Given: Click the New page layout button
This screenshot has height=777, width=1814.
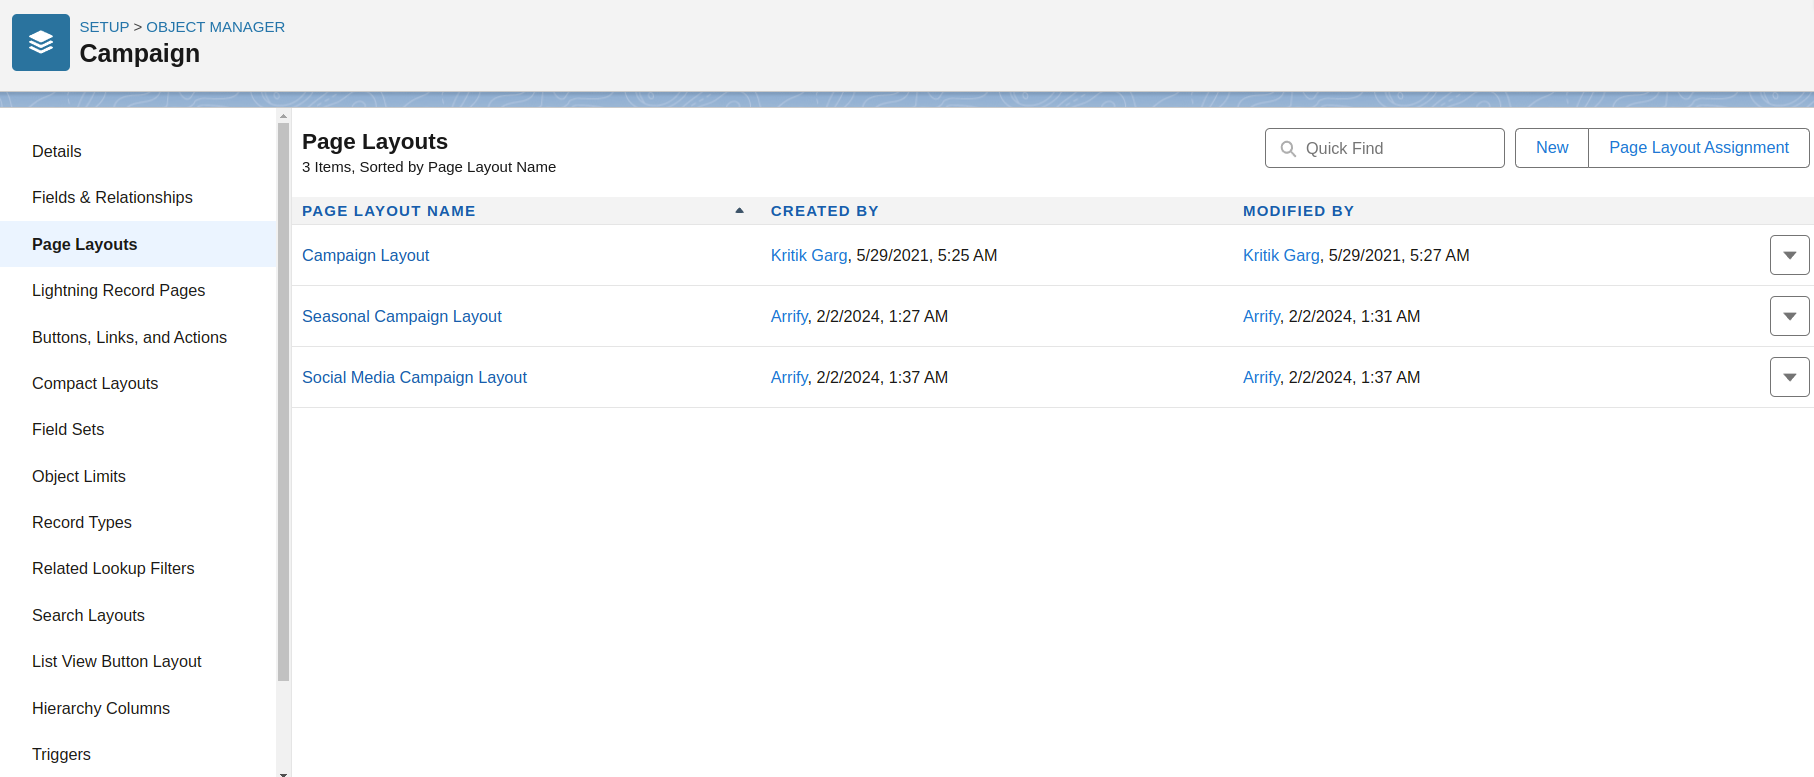Looking at the screenshot, I should click(x=1552, y=148).
